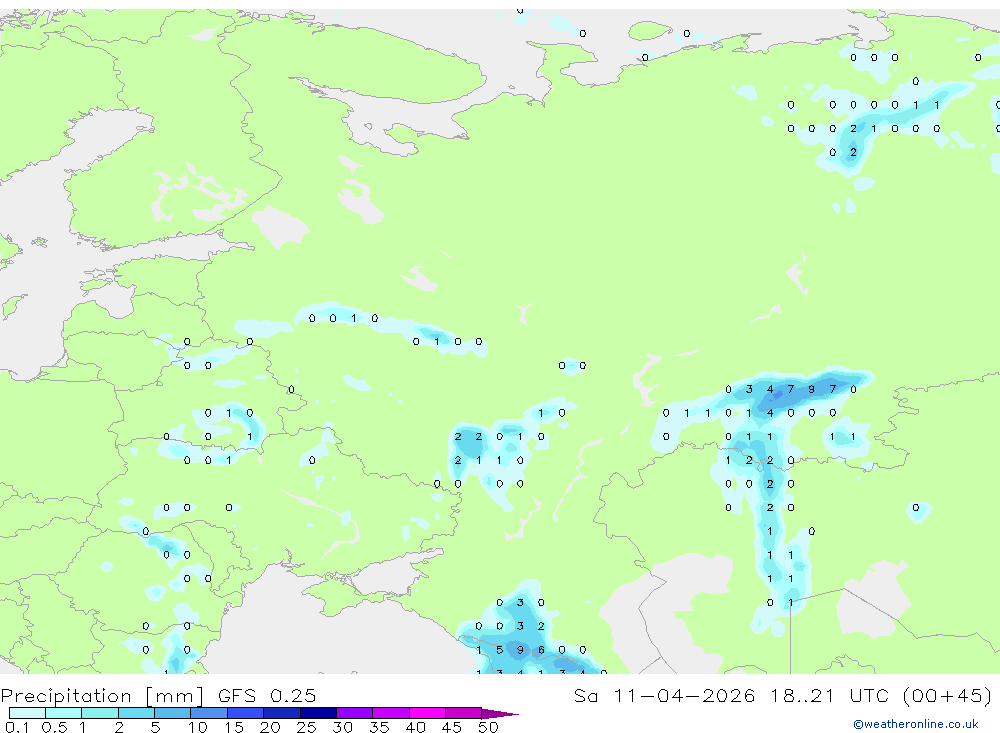This screenshot has height=733, width=1000.
Task: Click the legend scale label "20"
Action: point(270,727)
